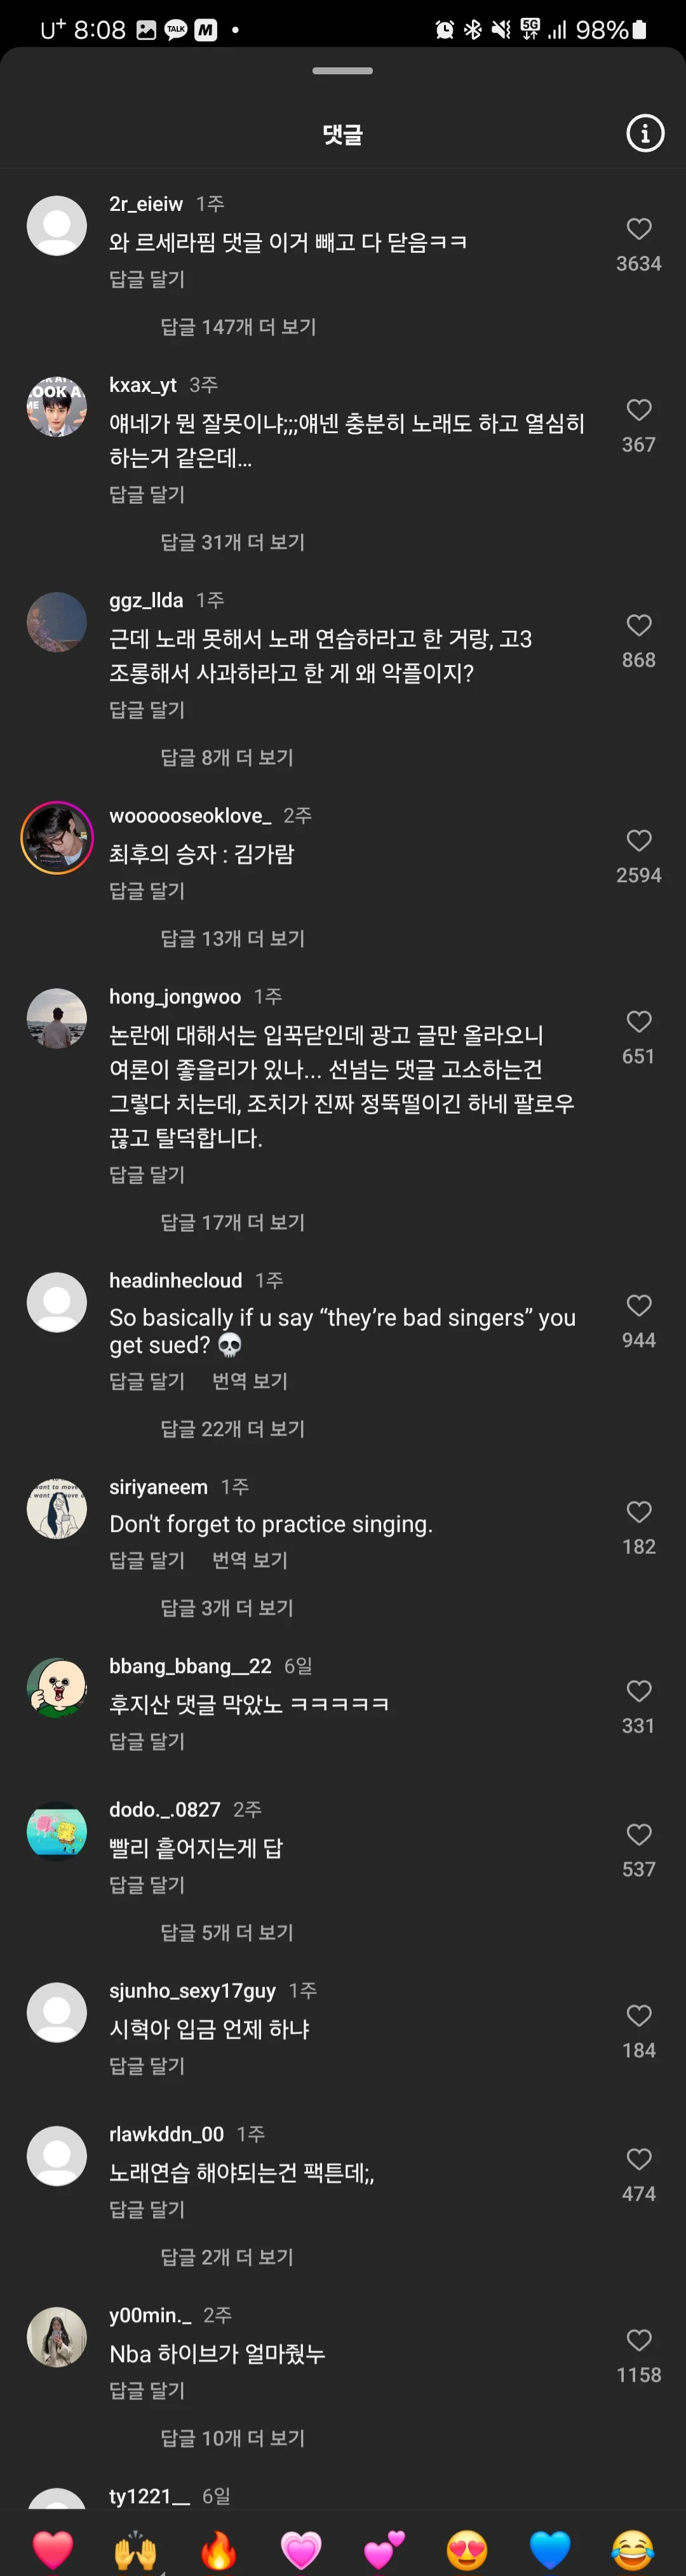
Task: Like y00min._'s comment with heart
Action: click(639, 2340)
